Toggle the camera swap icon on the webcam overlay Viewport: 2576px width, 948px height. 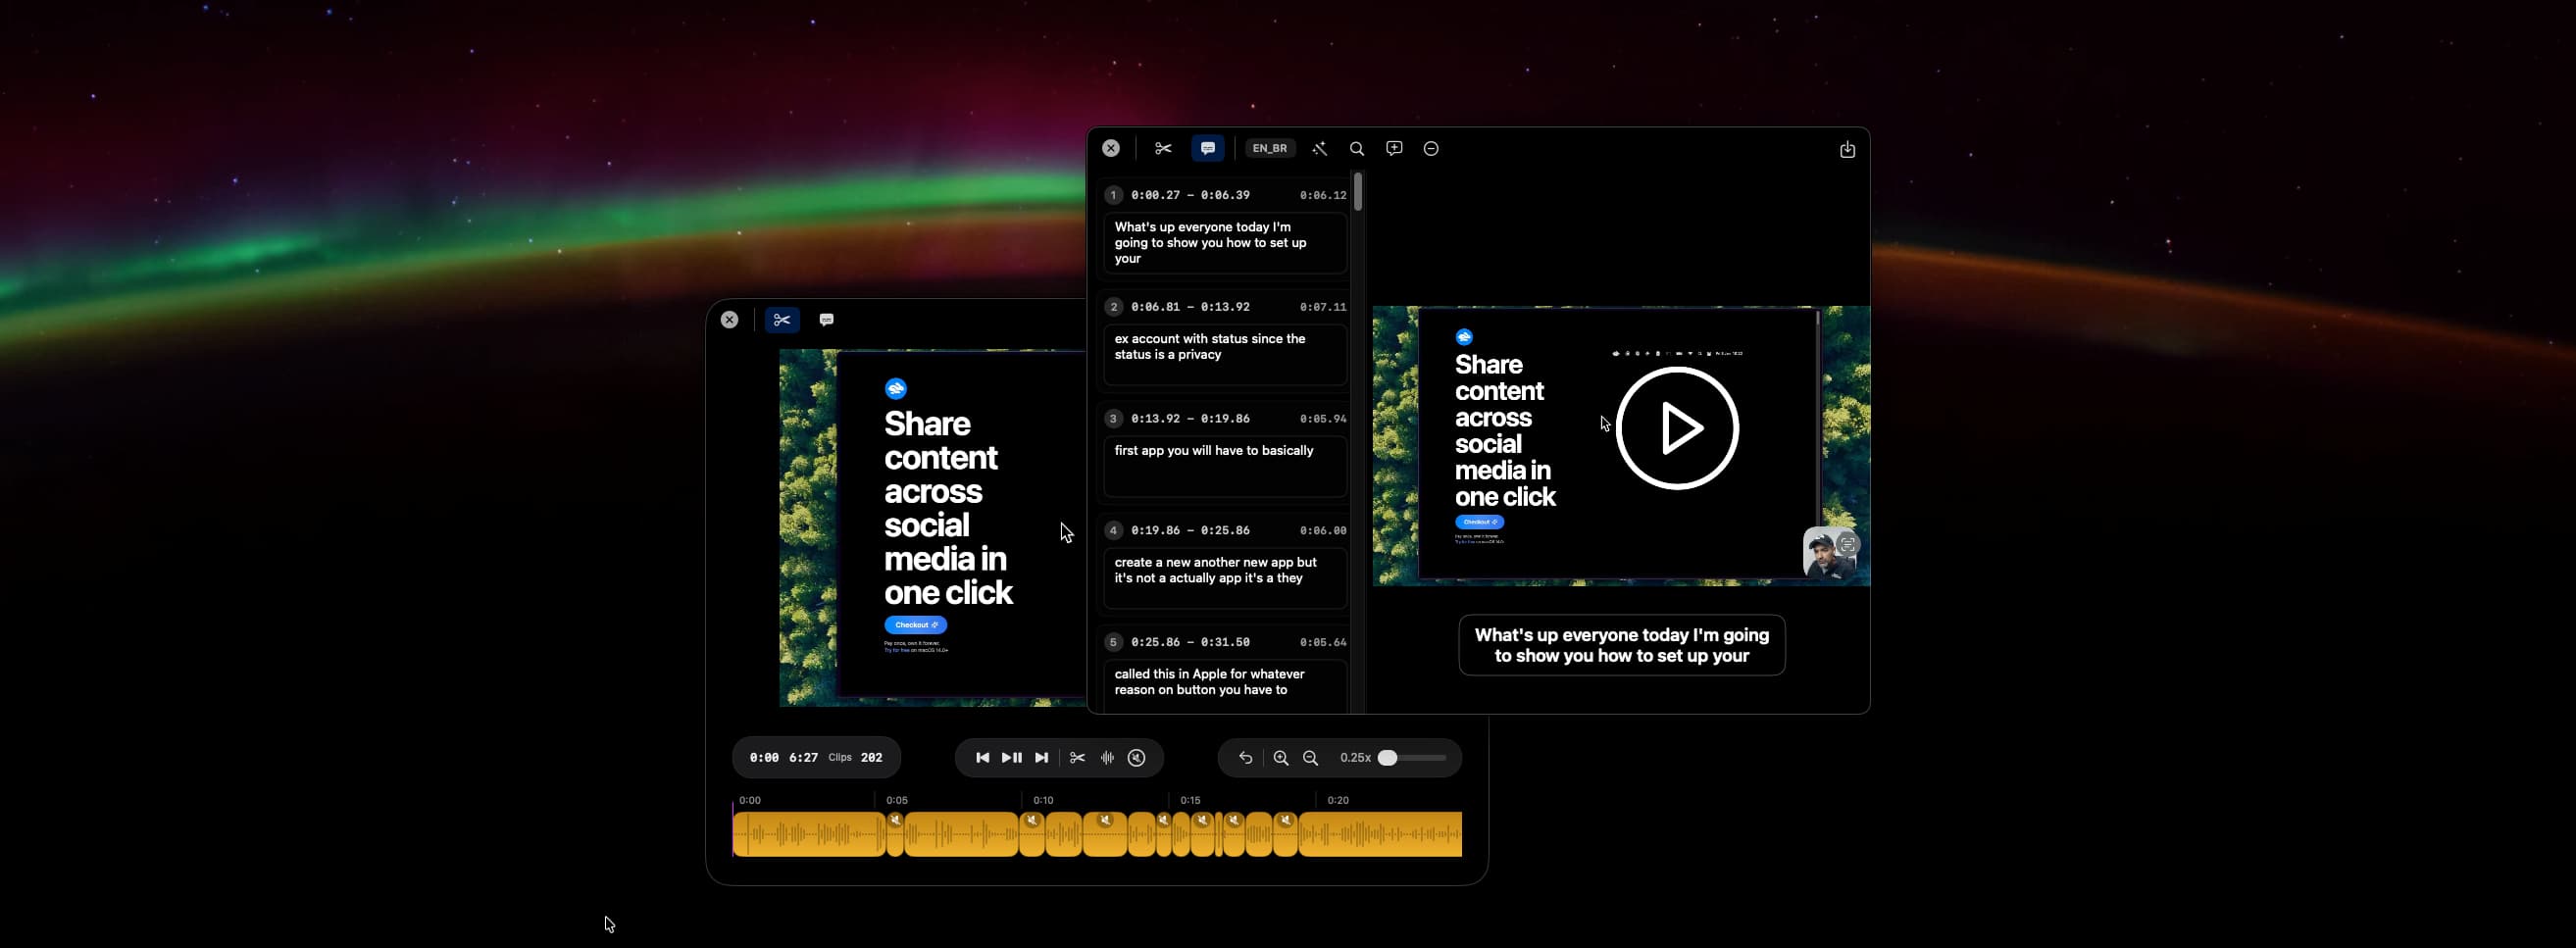coord(1846,543)
